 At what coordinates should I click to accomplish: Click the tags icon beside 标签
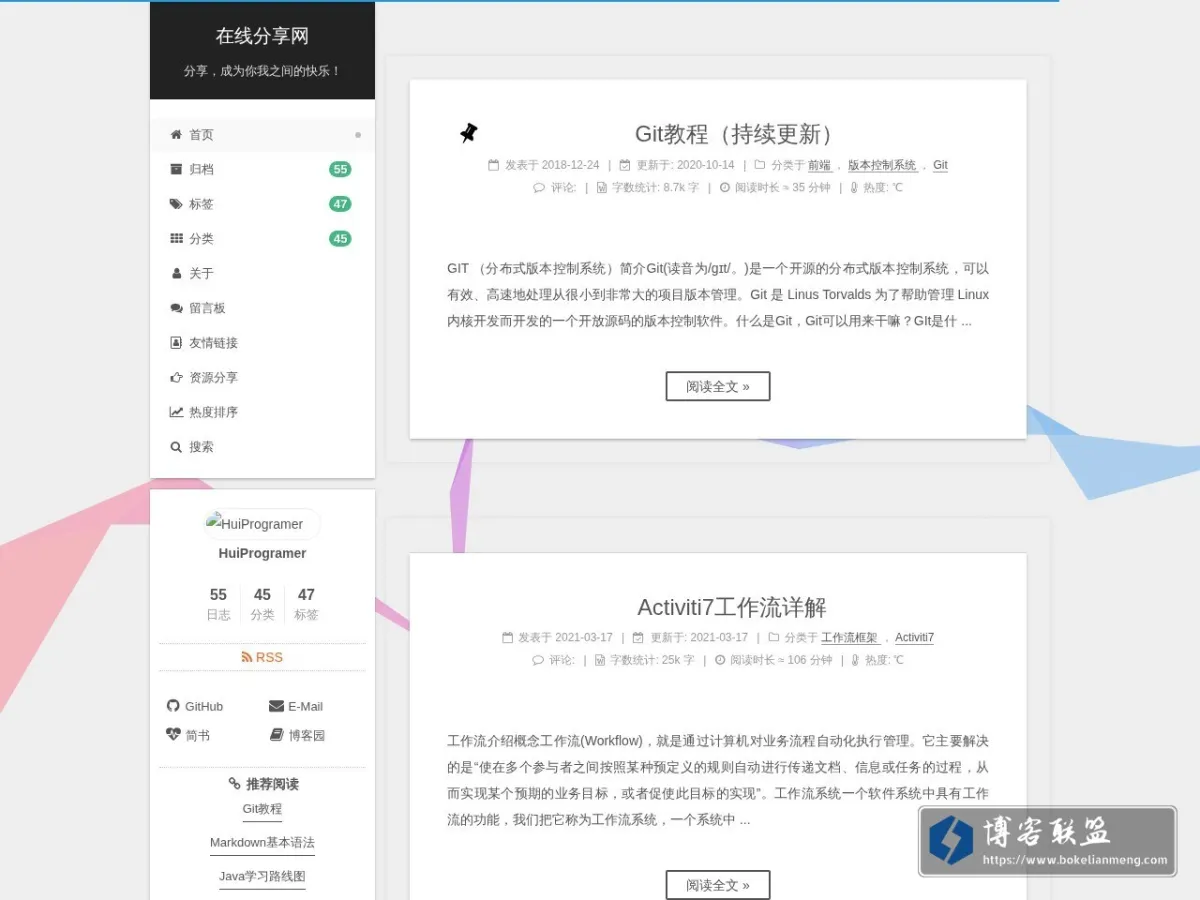click(176, 204)
